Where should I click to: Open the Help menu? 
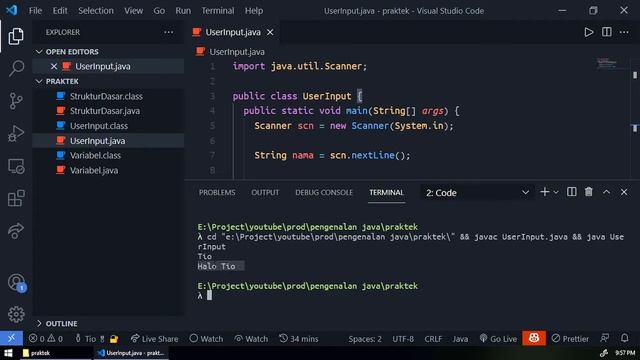[x=254, y=11]
